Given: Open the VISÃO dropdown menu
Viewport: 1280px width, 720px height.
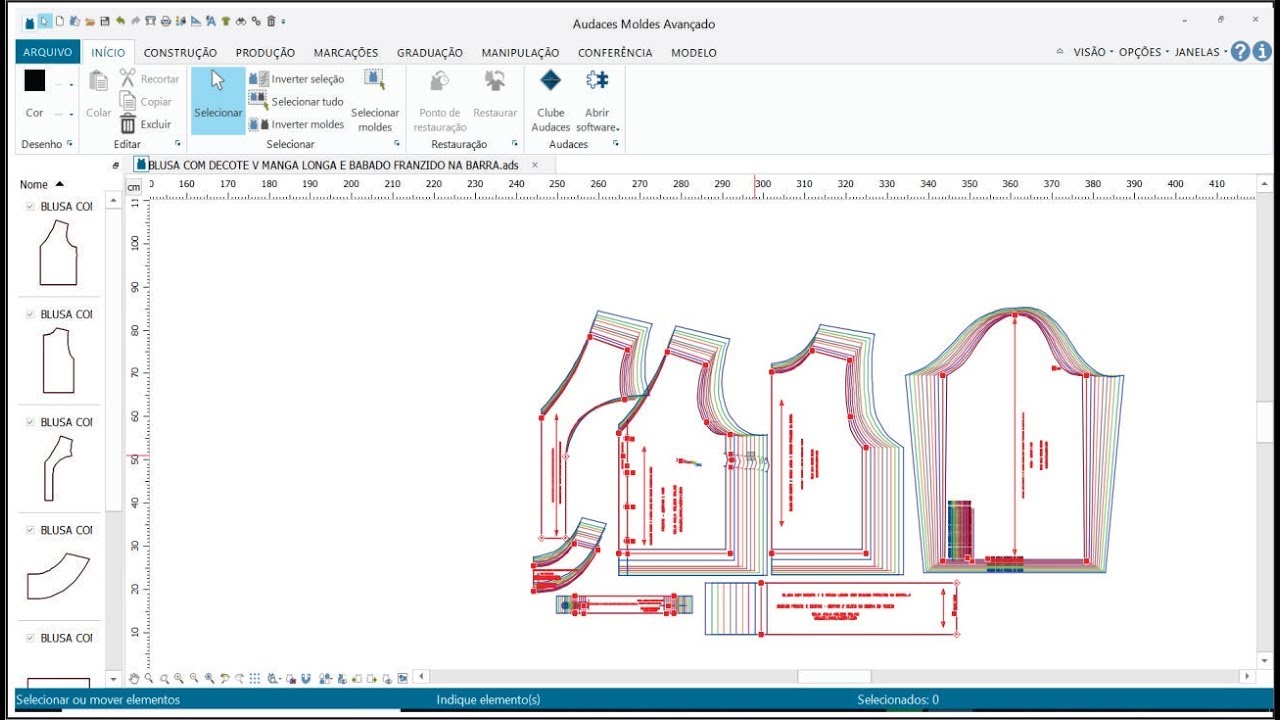Looking at the screenshot, I should (x=1093, y=52).
